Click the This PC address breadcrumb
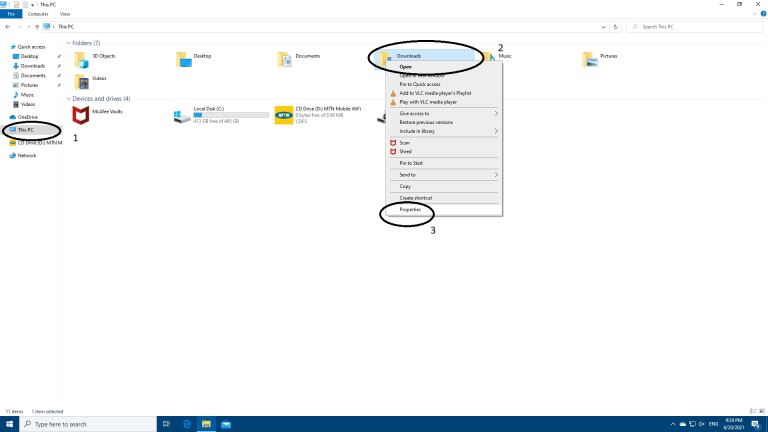 (66, 27)
